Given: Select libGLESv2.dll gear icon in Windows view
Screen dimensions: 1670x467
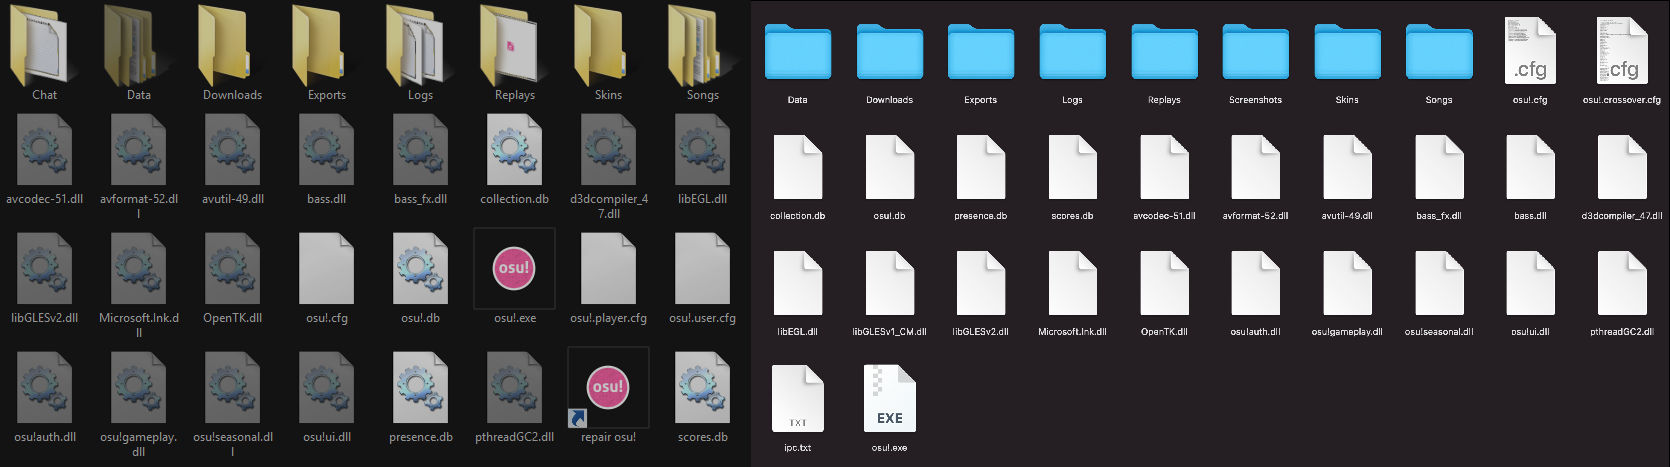Looking at the screenshot, I should point(45,269).
